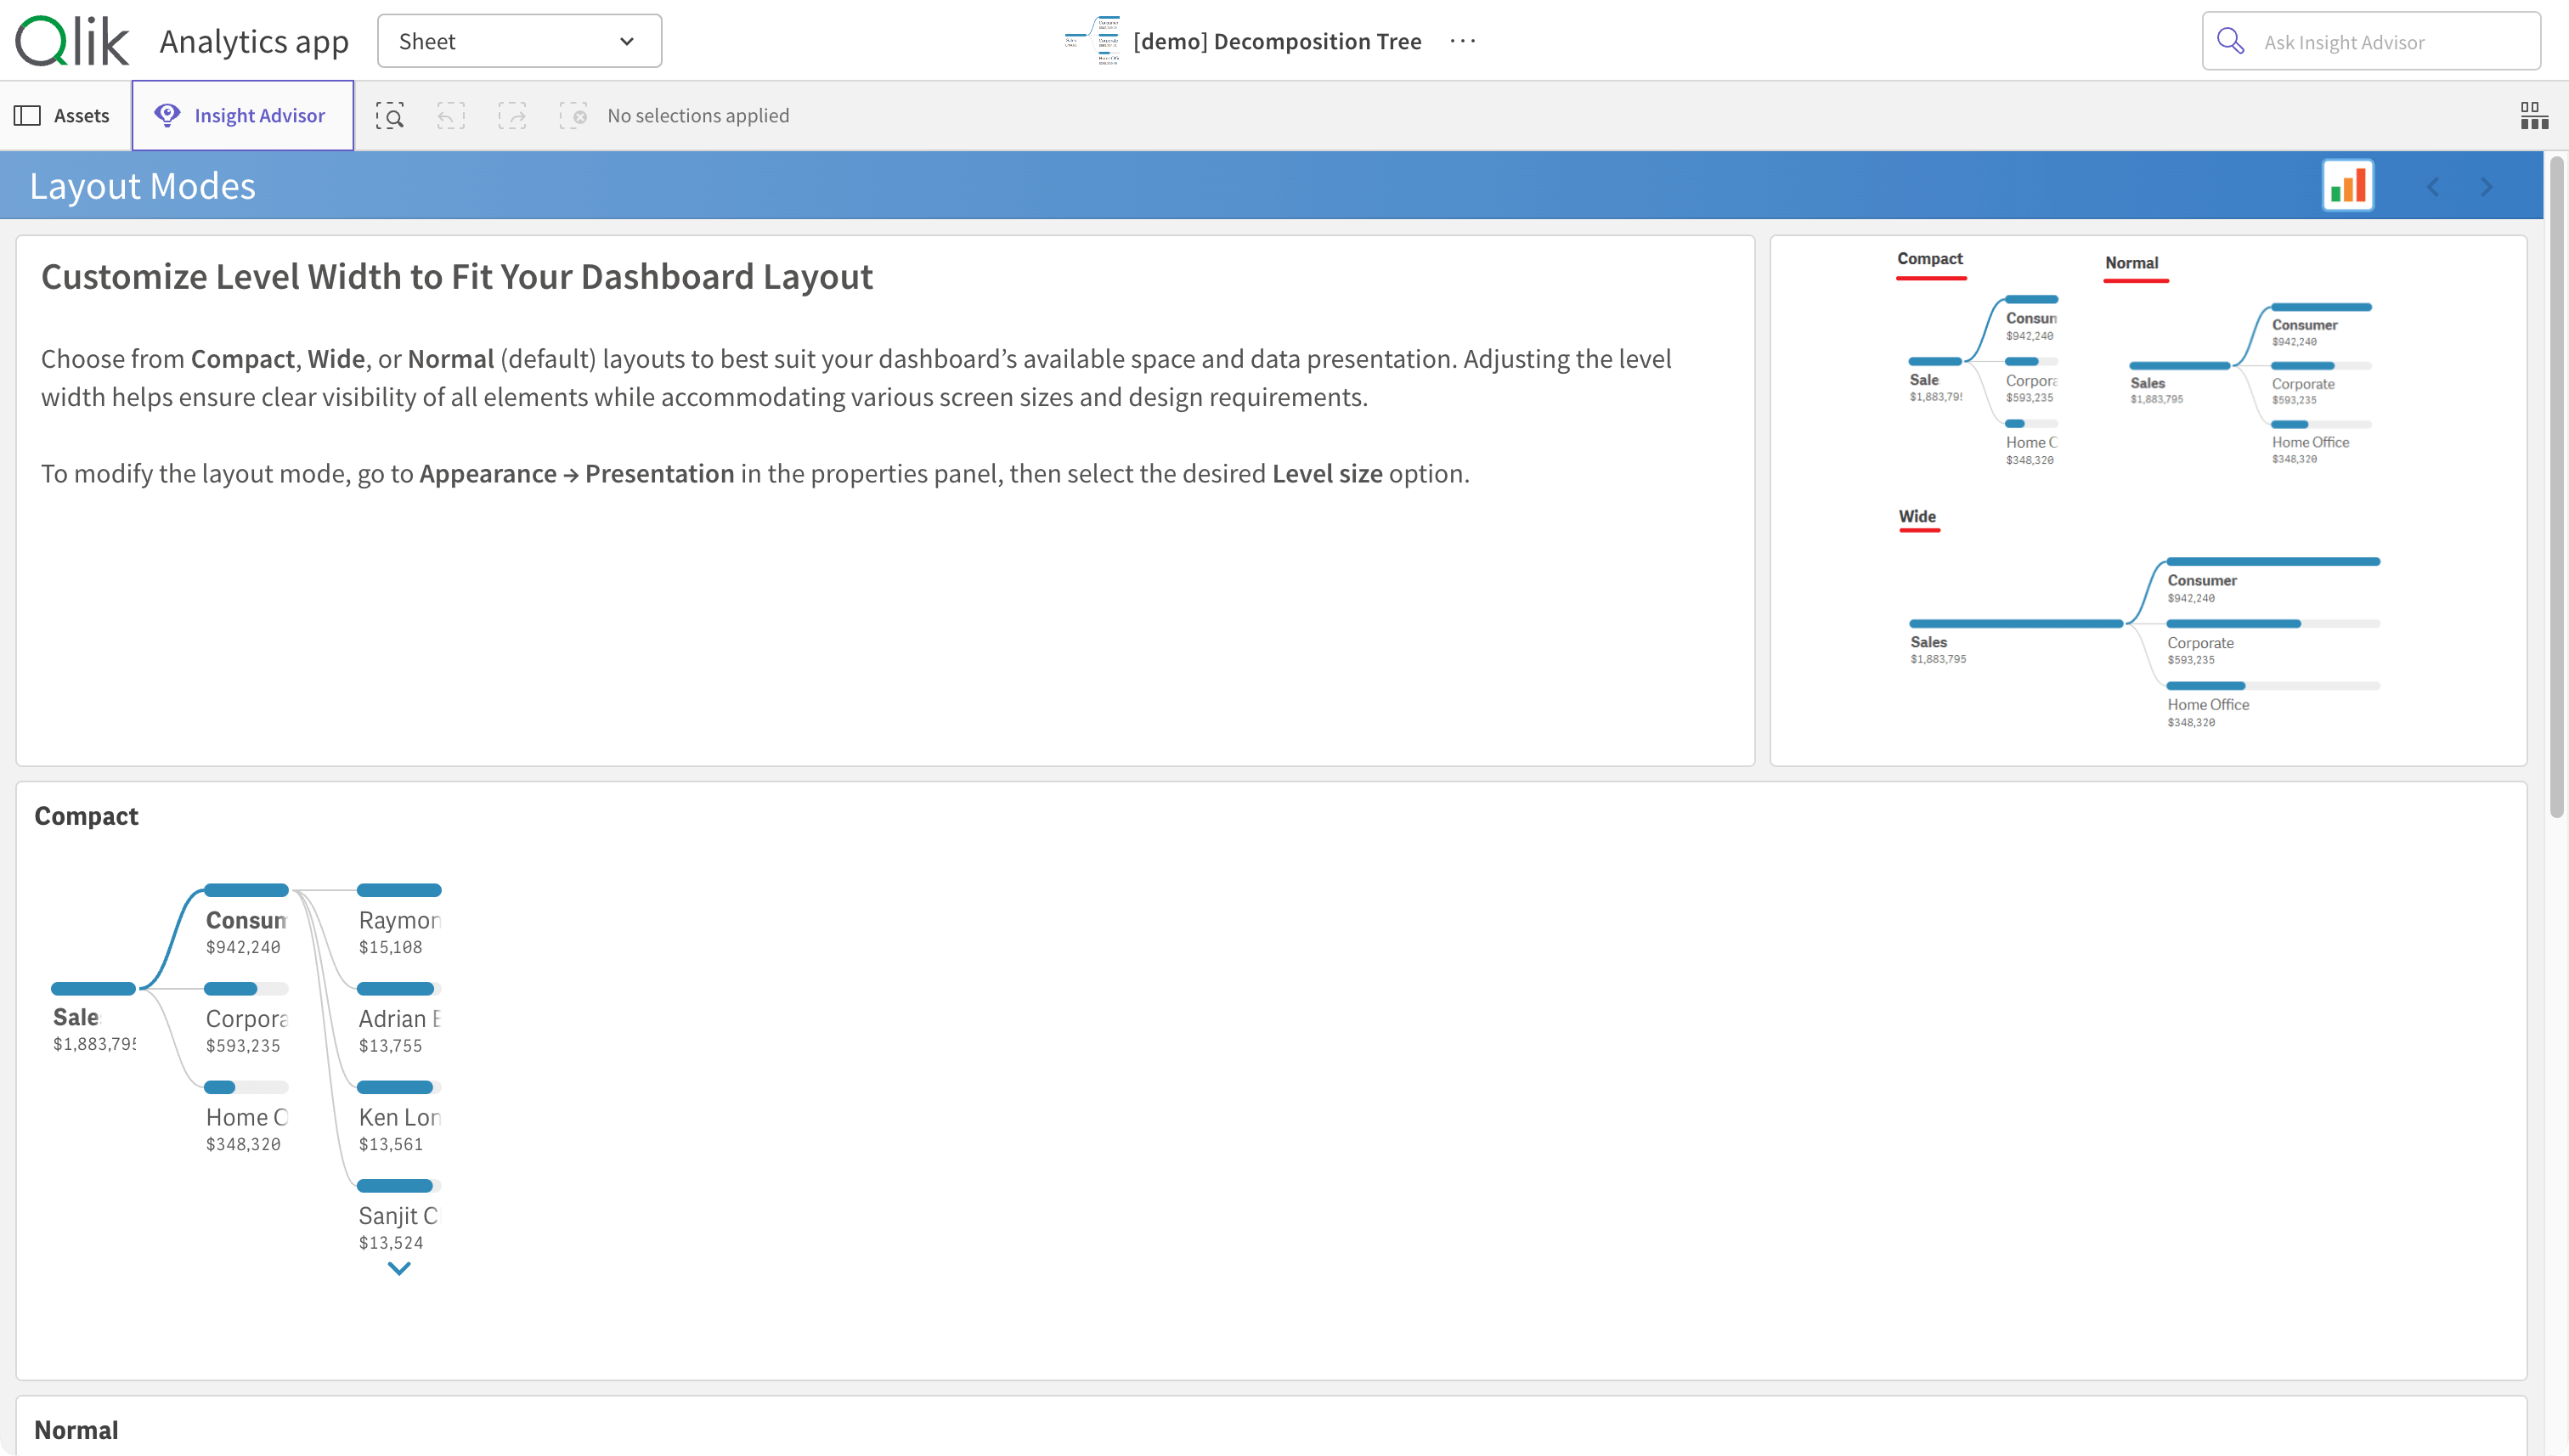This screenshot has height=1456, width=2569.
Task: Open the app options three-dot menu
Action: (1462, 41)
